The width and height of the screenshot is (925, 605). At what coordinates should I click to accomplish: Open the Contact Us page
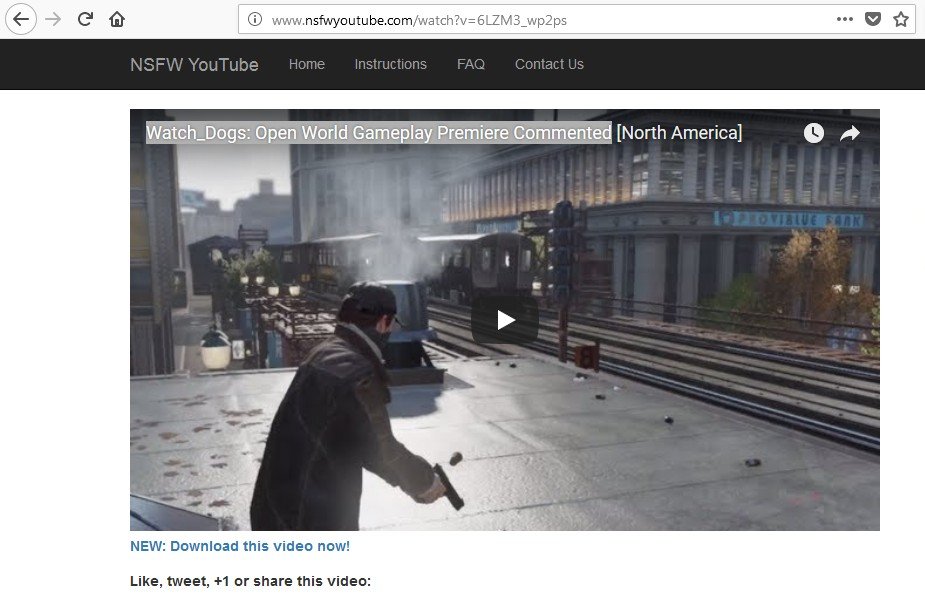point(549,64)
